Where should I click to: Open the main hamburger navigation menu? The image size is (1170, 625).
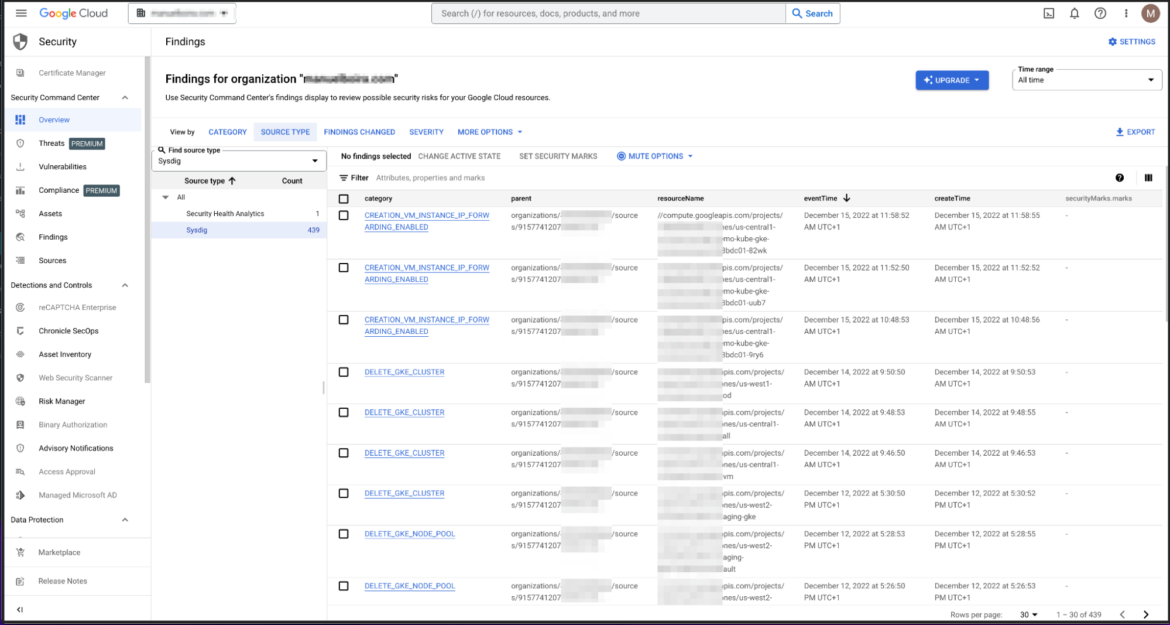[x=21, y=13]
